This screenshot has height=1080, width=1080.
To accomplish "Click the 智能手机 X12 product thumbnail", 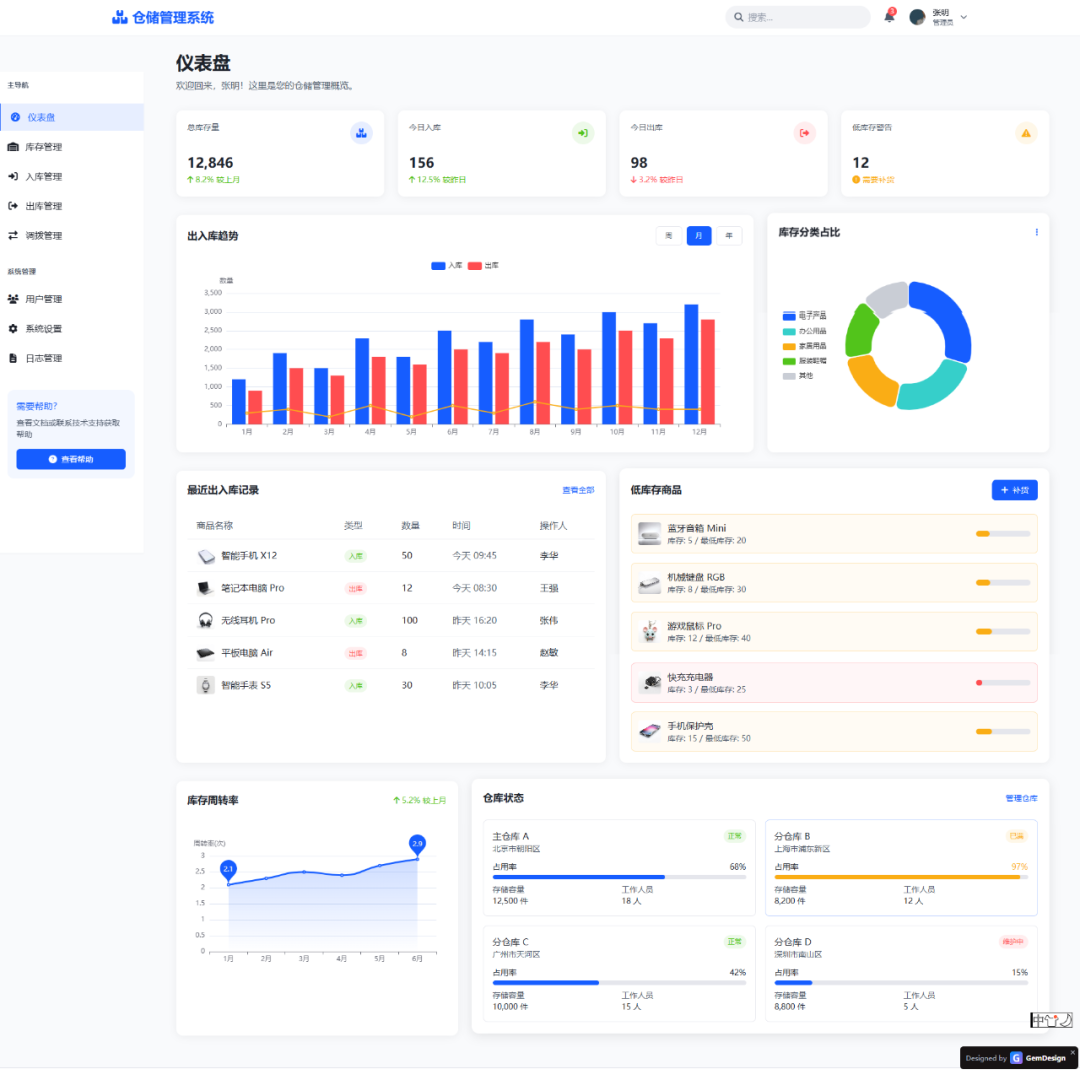I will [x=205, y=556].
